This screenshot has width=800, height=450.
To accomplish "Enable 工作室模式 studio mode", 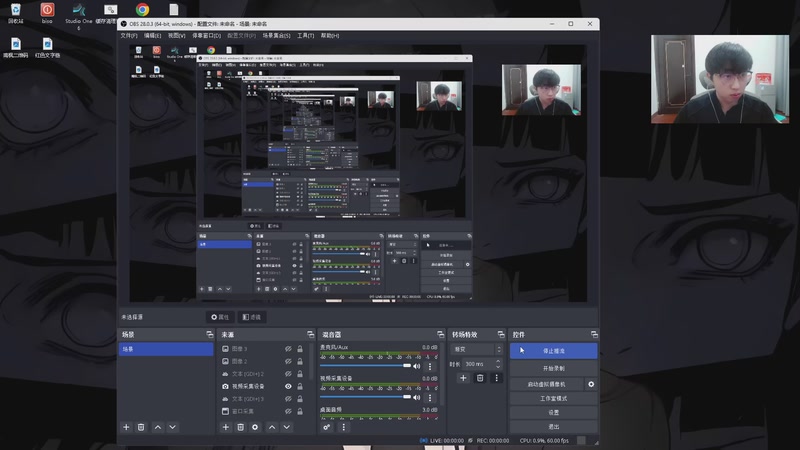I will point(554,398).
